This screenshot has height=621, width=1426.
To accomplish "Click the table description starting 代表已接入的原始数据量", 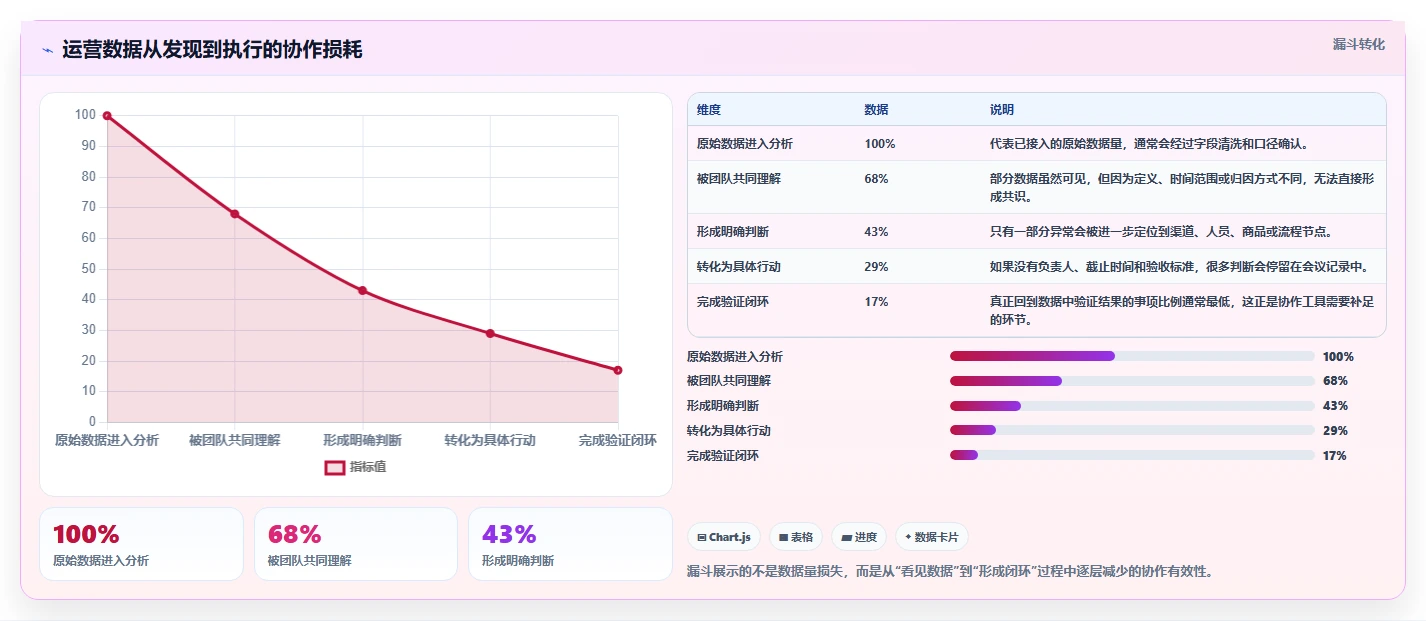I will coord(1150,144).
